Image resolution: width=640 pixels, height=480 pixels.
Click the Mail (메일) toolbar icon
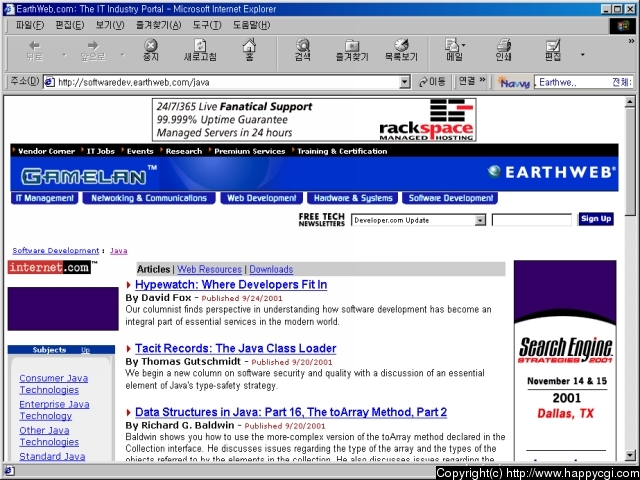click(x=454, y=50)
